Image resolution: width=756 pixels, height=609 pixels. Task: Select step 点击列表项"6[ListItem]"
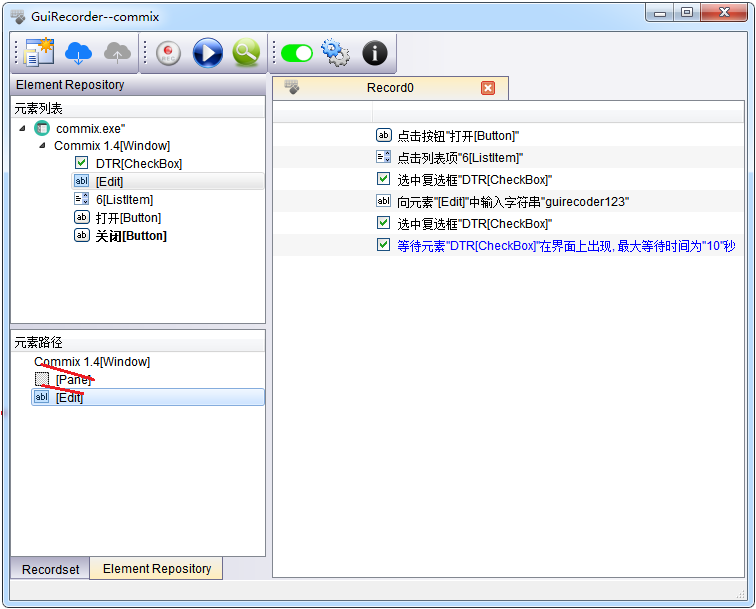tap(460, 158)
